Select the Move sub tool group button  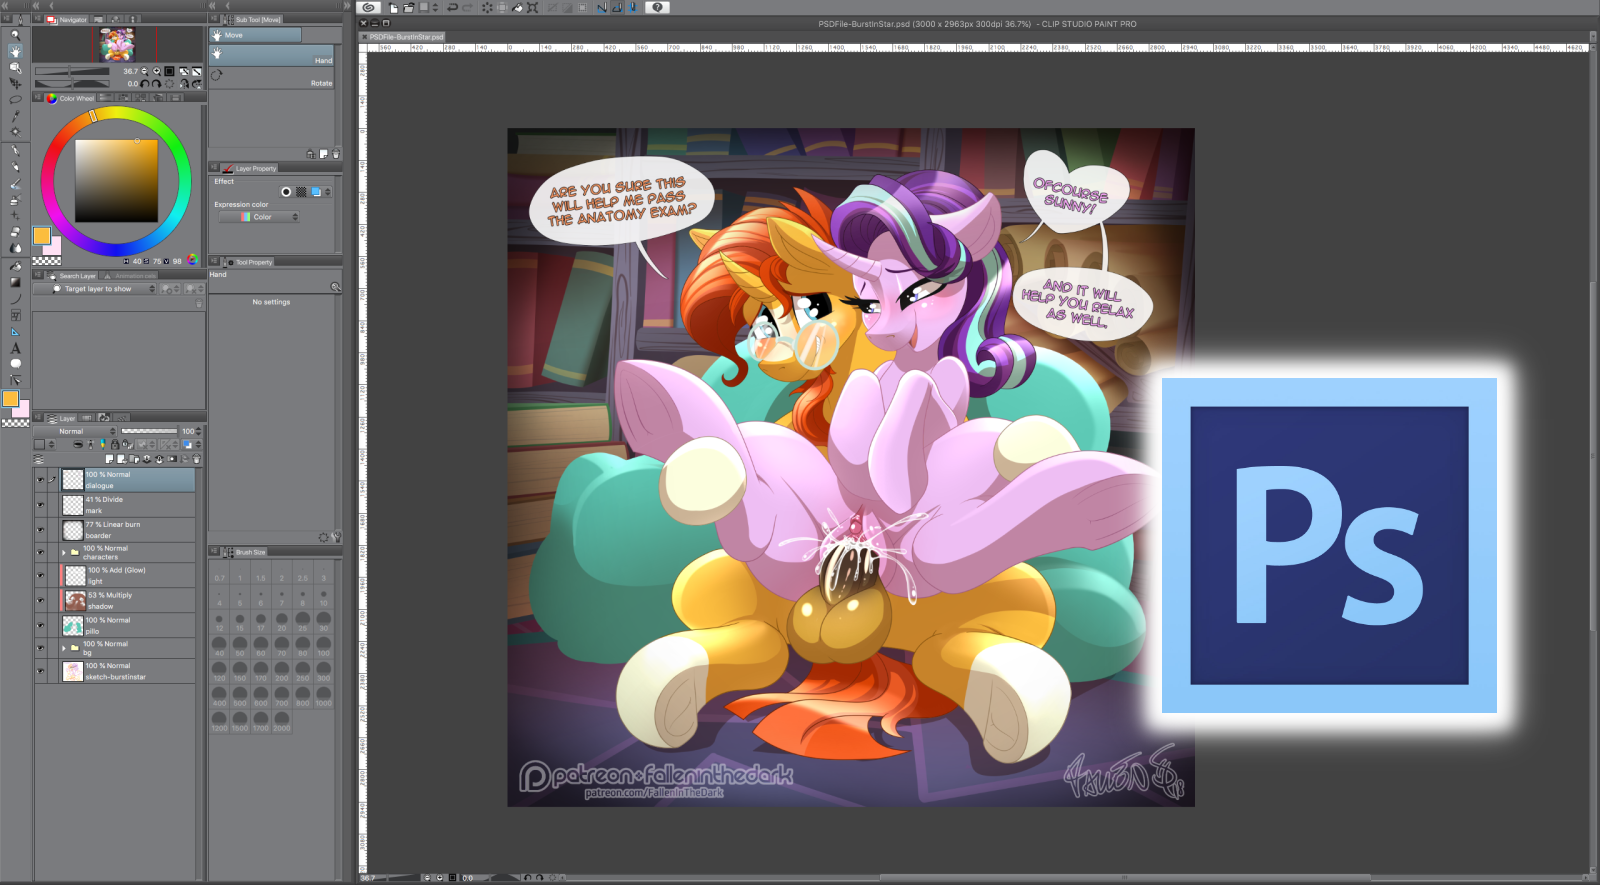[x=255, y=35]
